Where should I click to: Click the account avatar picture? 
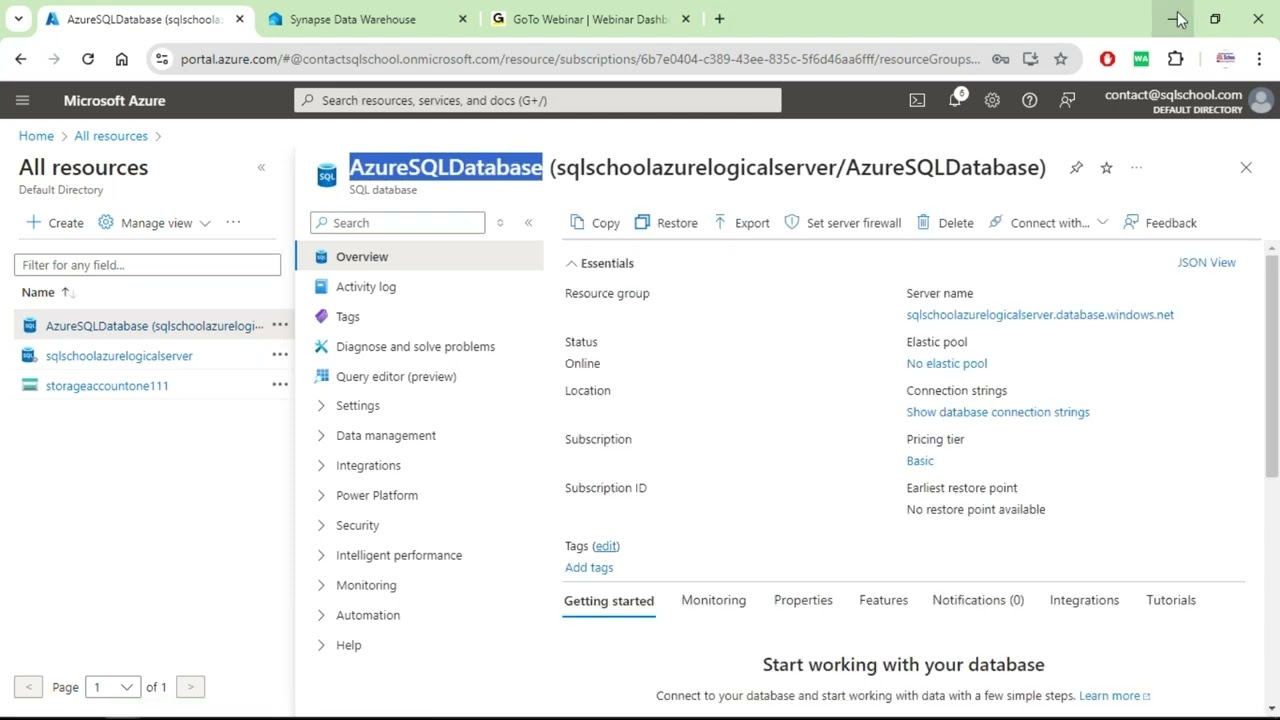coord(1261,100)
